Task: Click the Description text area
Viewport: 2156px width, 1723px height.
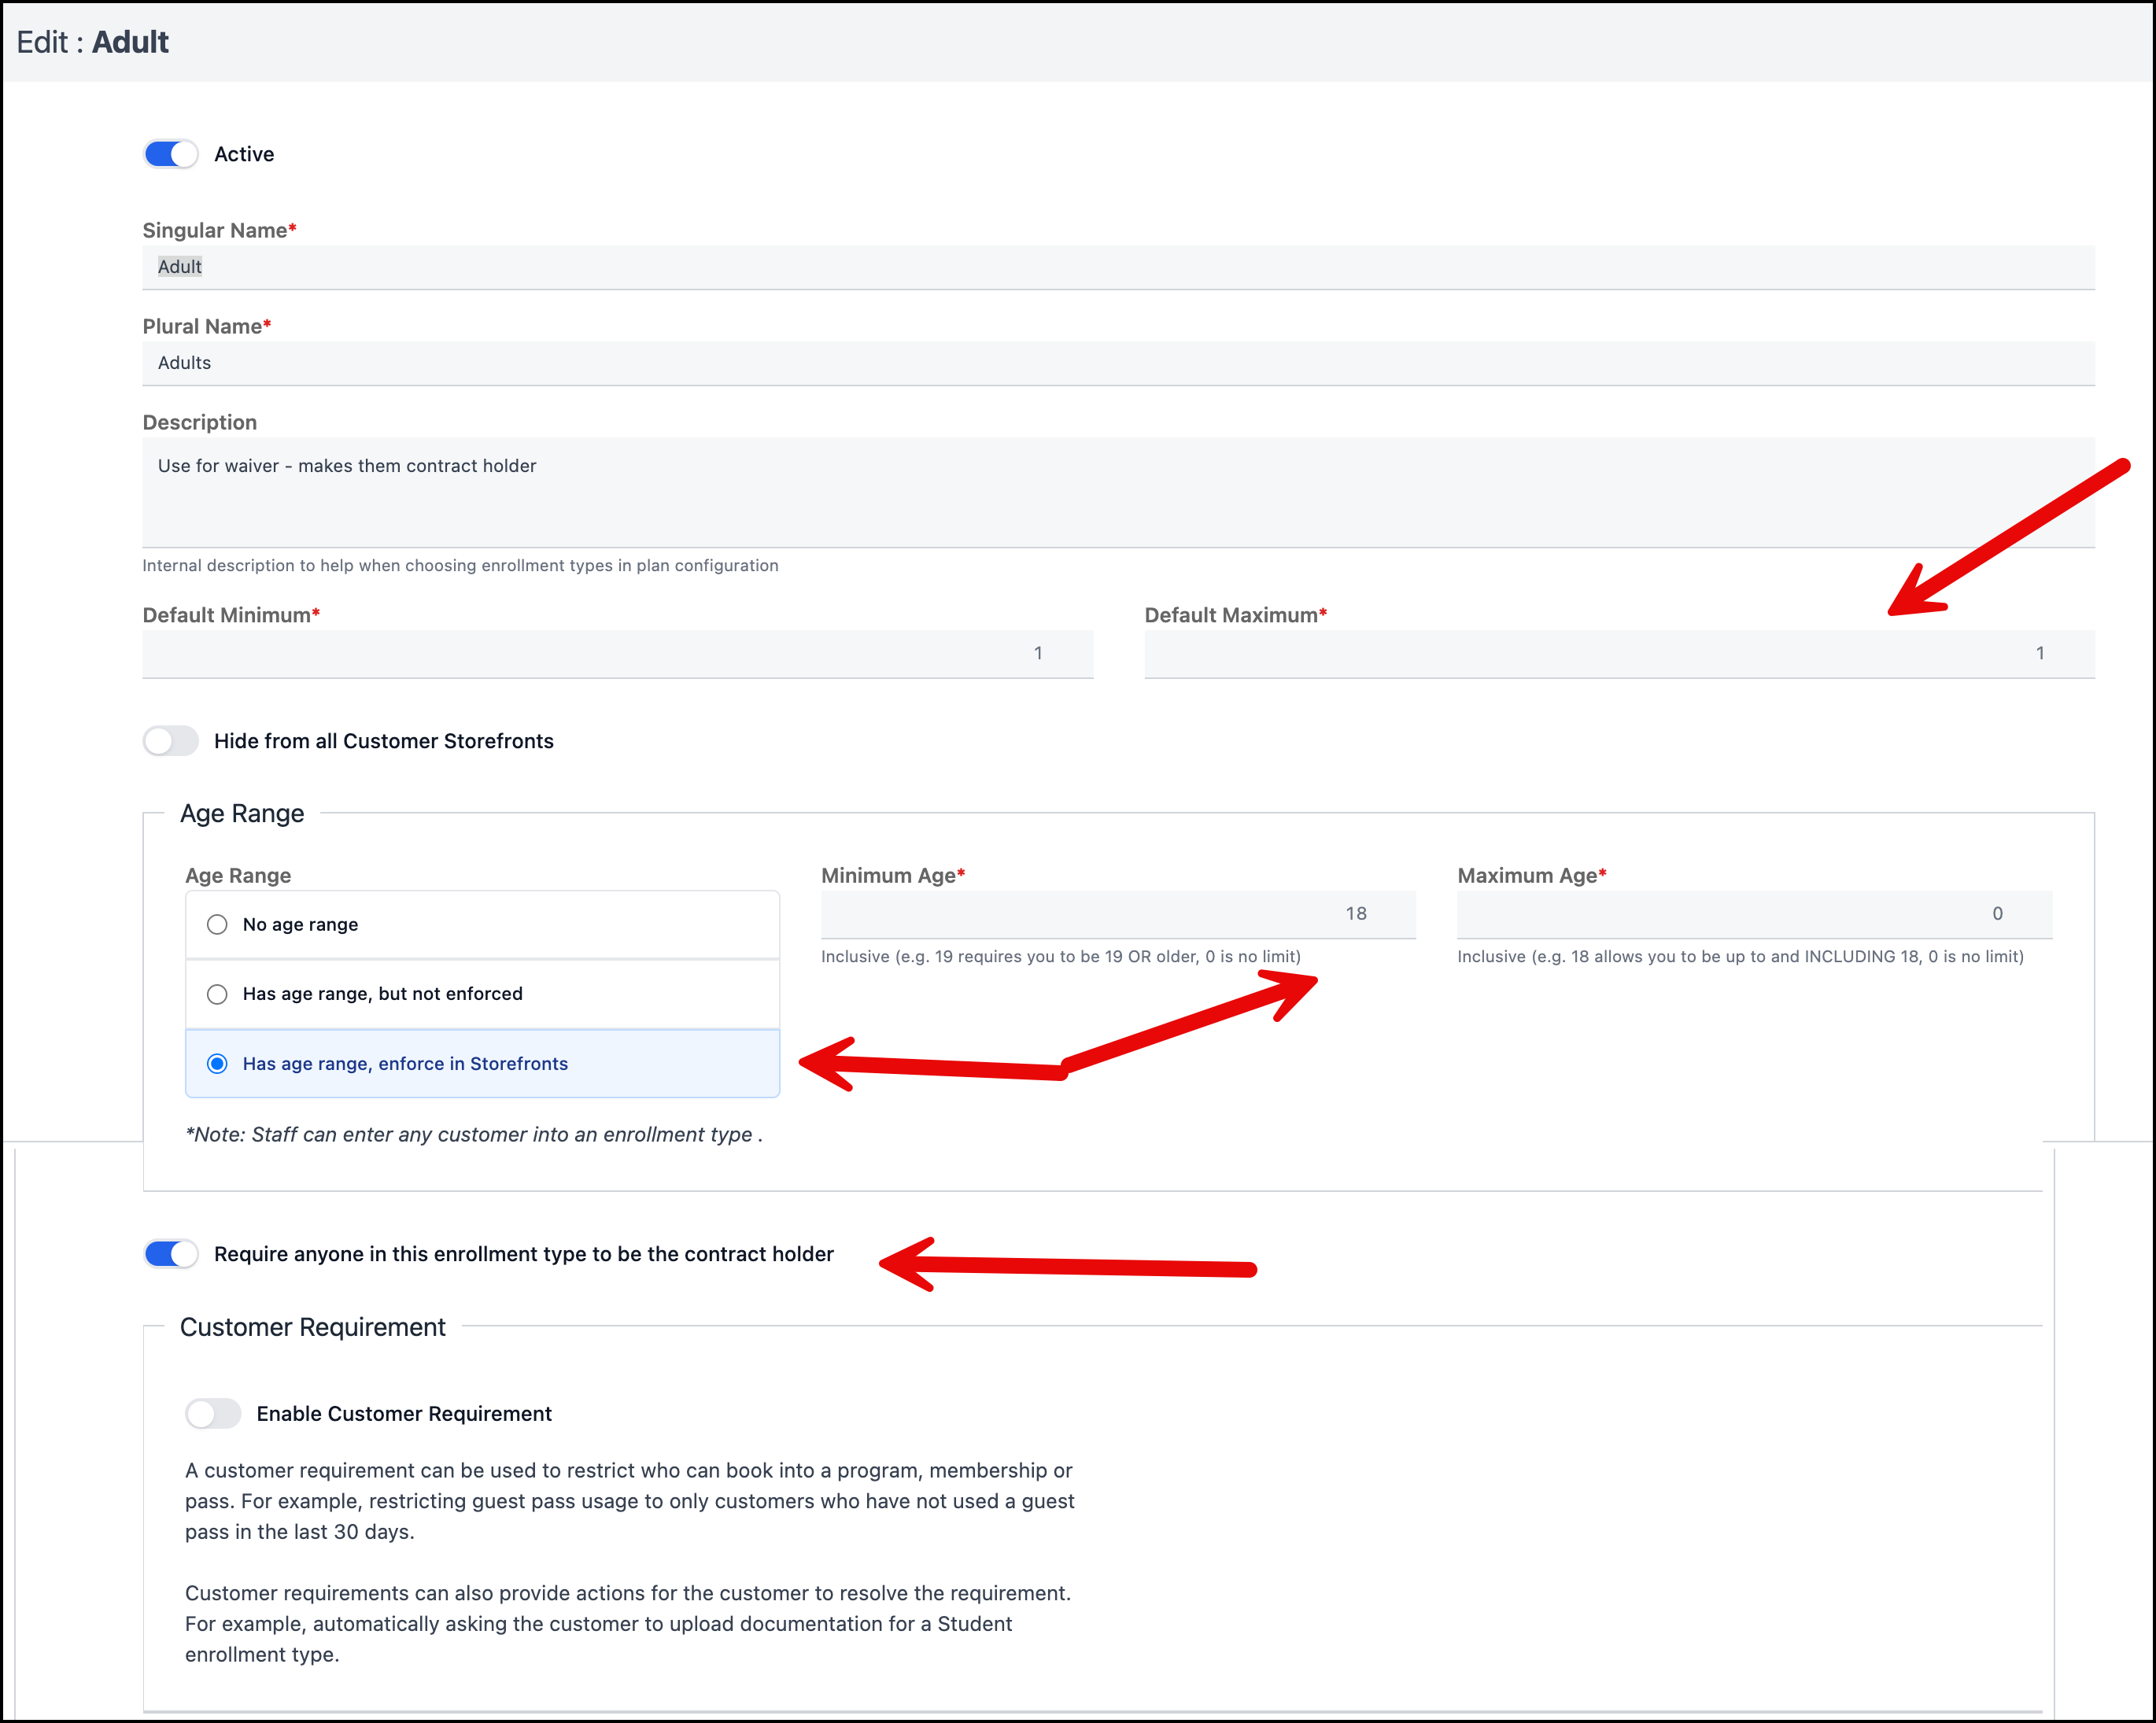Action: coord(1117,491)
